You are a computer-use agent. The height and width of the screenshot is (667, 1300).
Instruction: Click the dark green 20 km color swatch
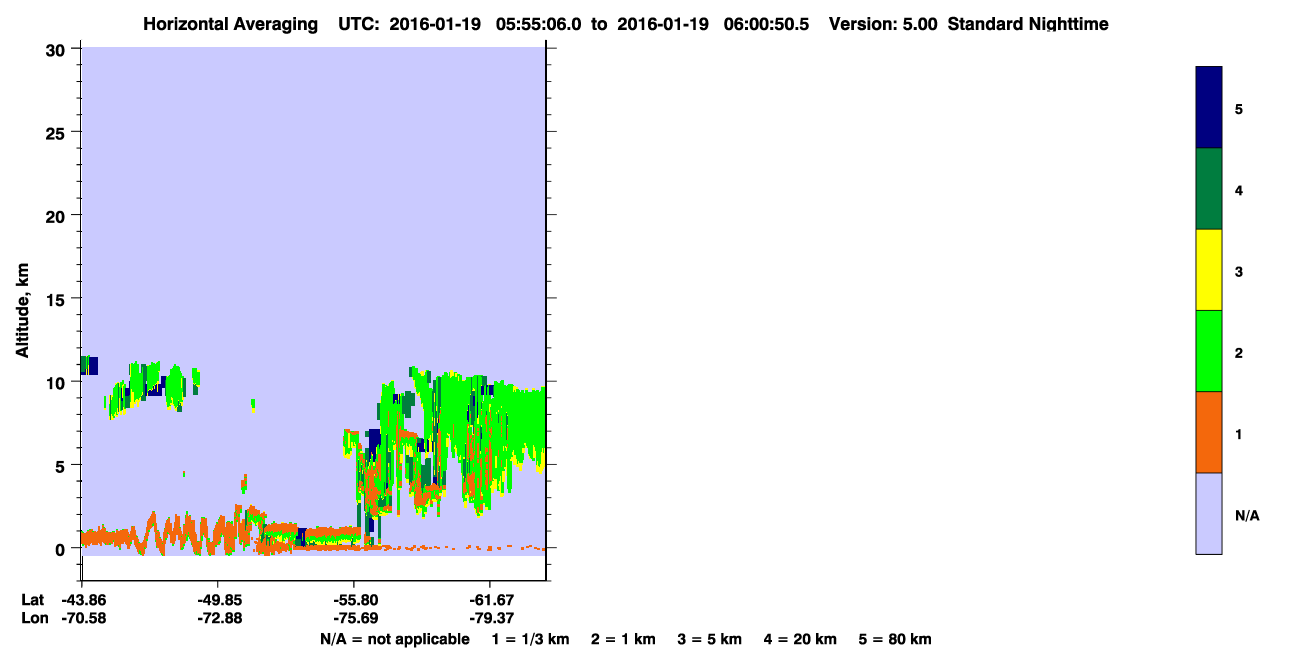pos(1209,189)
